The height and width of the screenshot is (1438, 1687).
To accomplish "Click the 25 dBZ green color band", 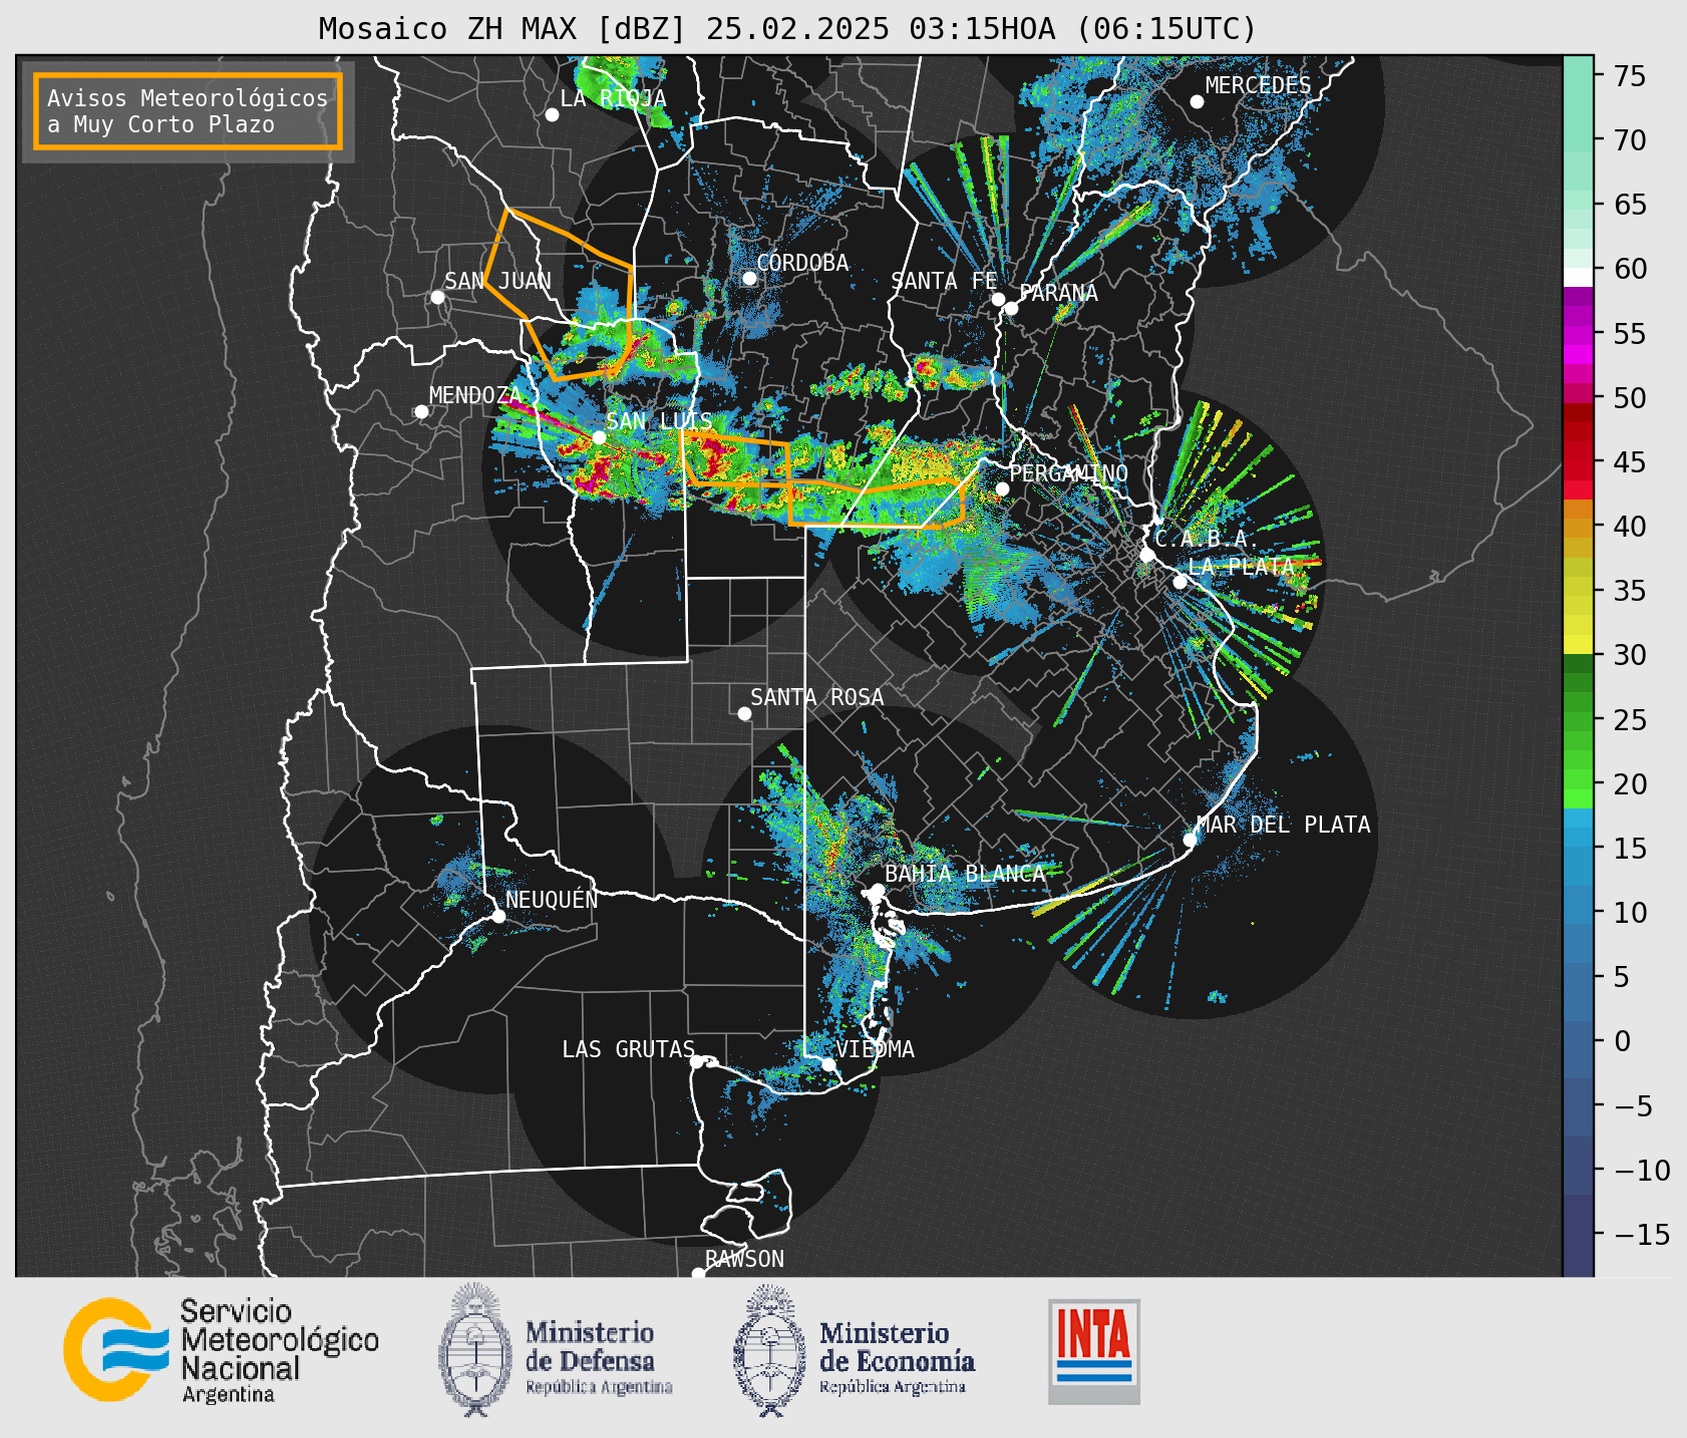I will tap(1578, 720).
